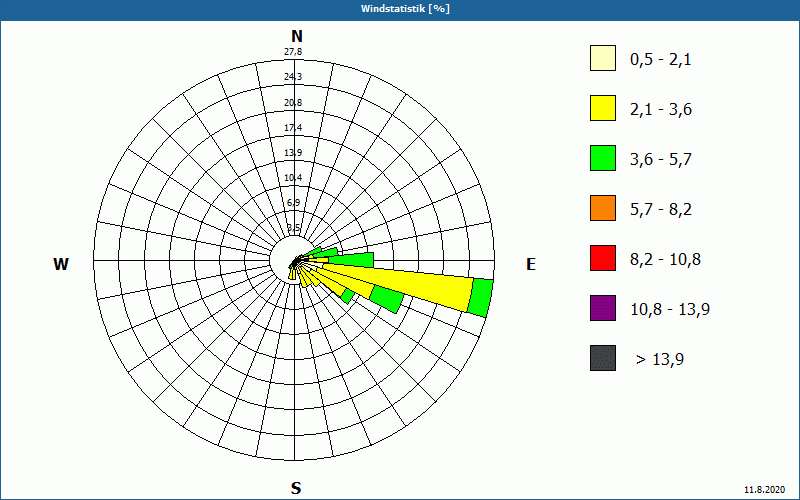Click the E compass label

coord(531,264)
